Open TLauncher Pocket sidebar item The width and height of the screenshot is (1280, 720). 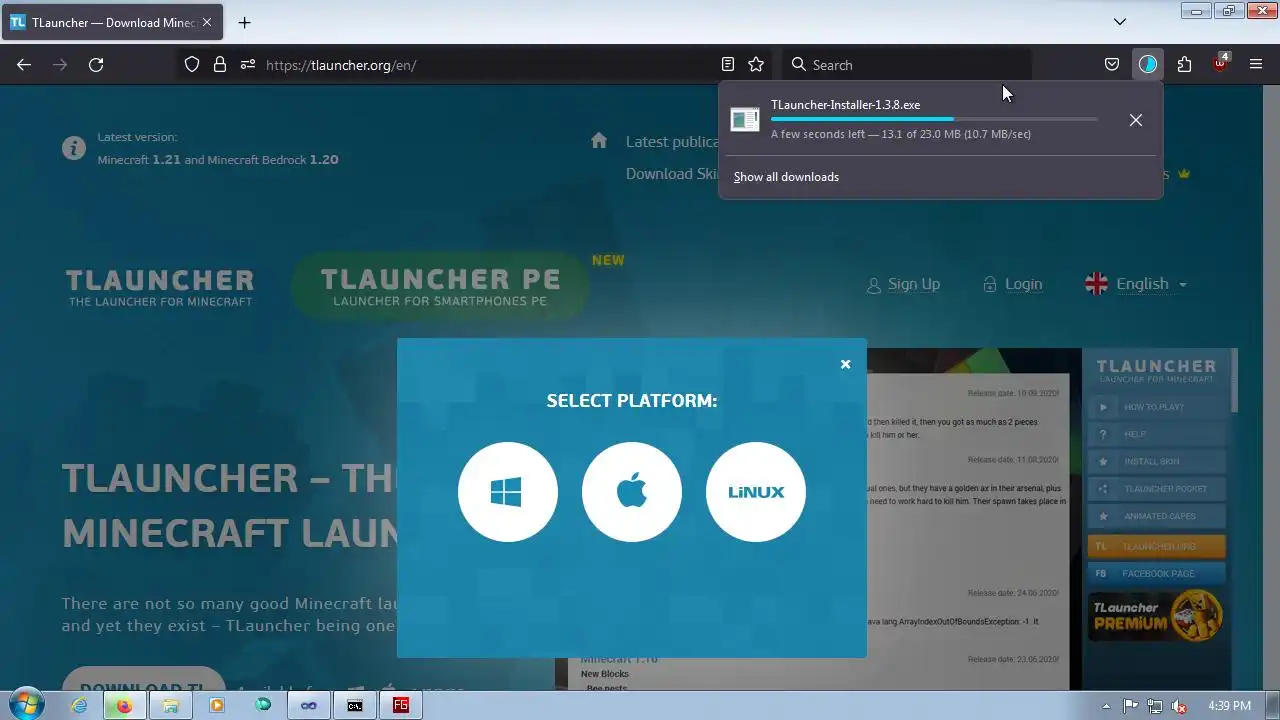point(1156,489)
